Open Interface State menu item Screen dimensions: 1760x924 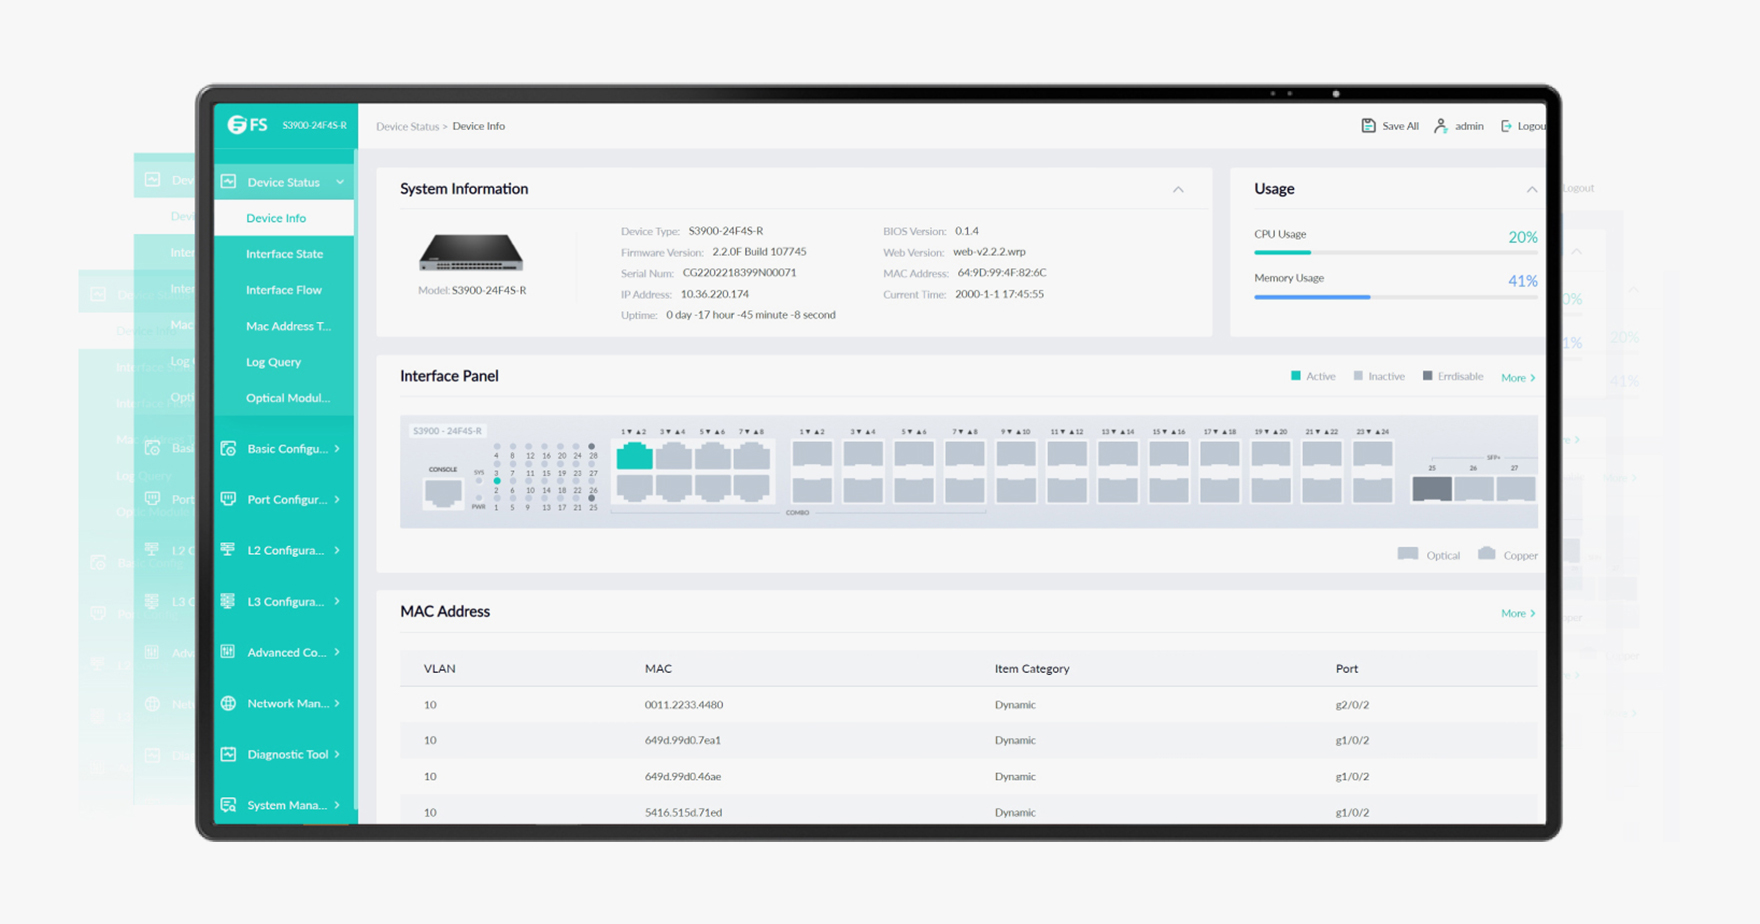(284, 254)
